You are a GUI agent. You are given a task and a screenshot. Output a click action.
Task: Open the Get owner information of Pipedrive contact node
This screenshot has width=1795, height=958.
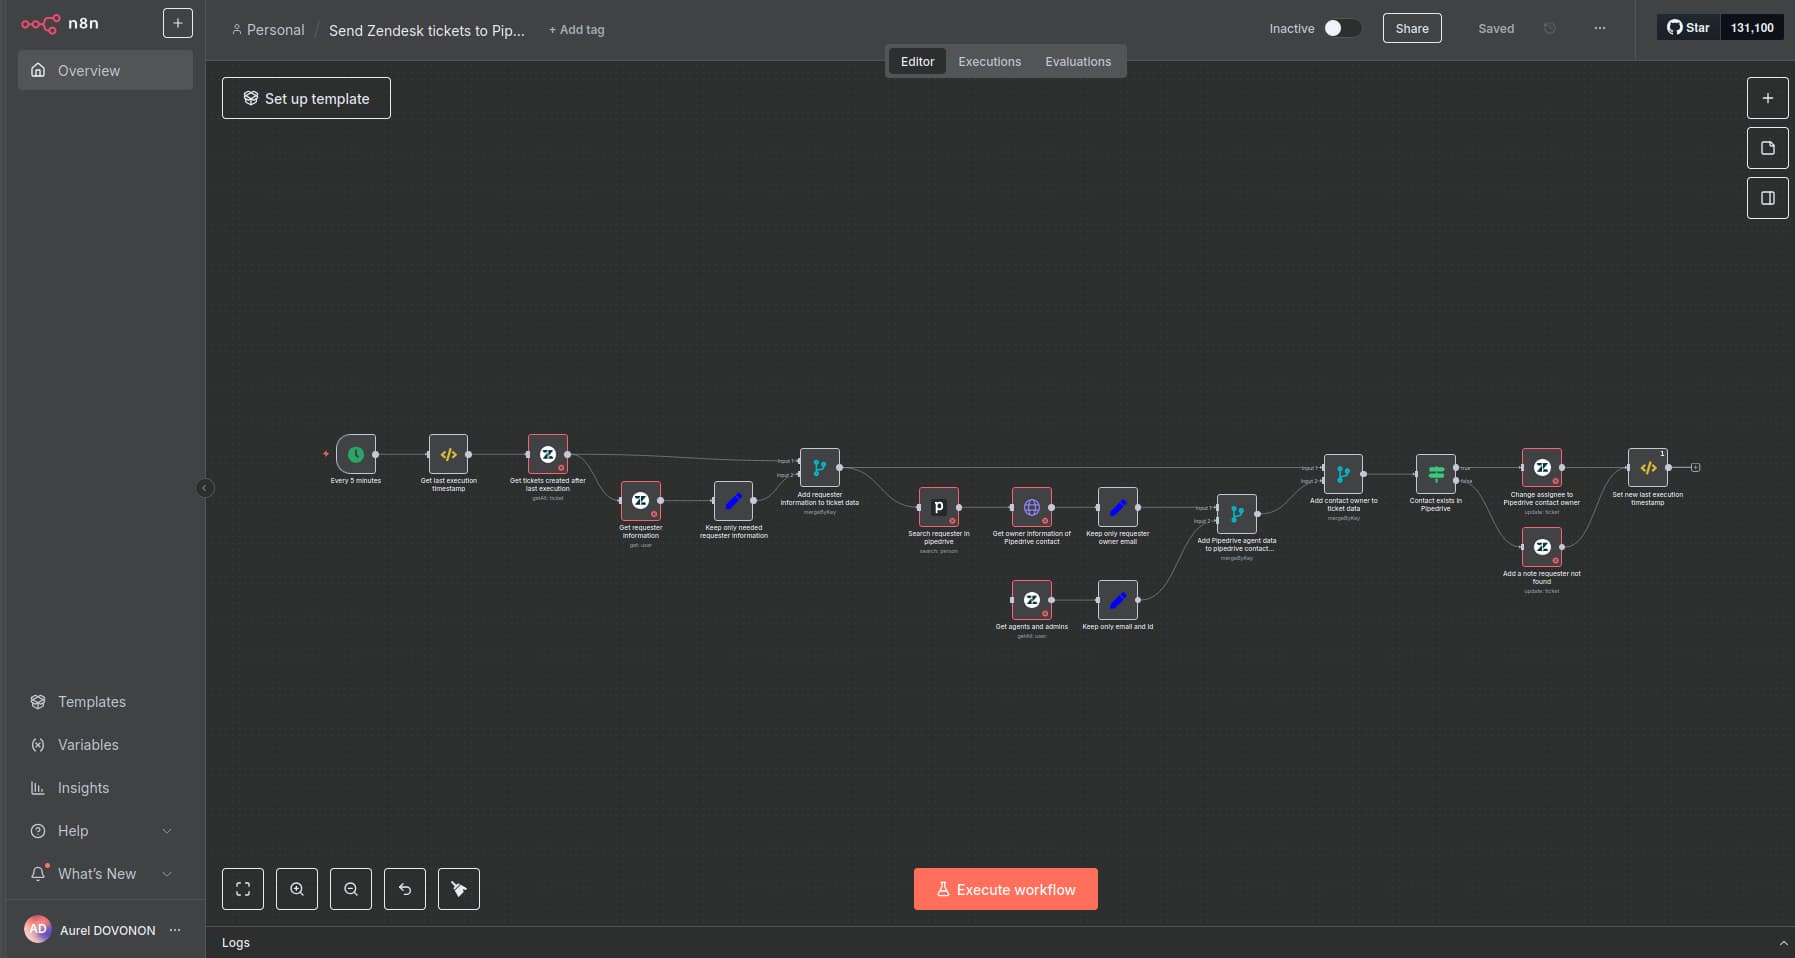point(1032,507)
